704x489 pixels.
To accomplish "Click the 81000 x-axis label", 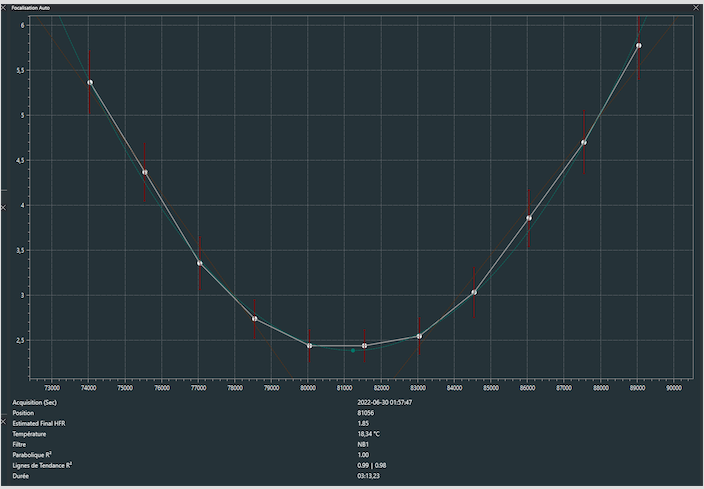I will point(344,388).
